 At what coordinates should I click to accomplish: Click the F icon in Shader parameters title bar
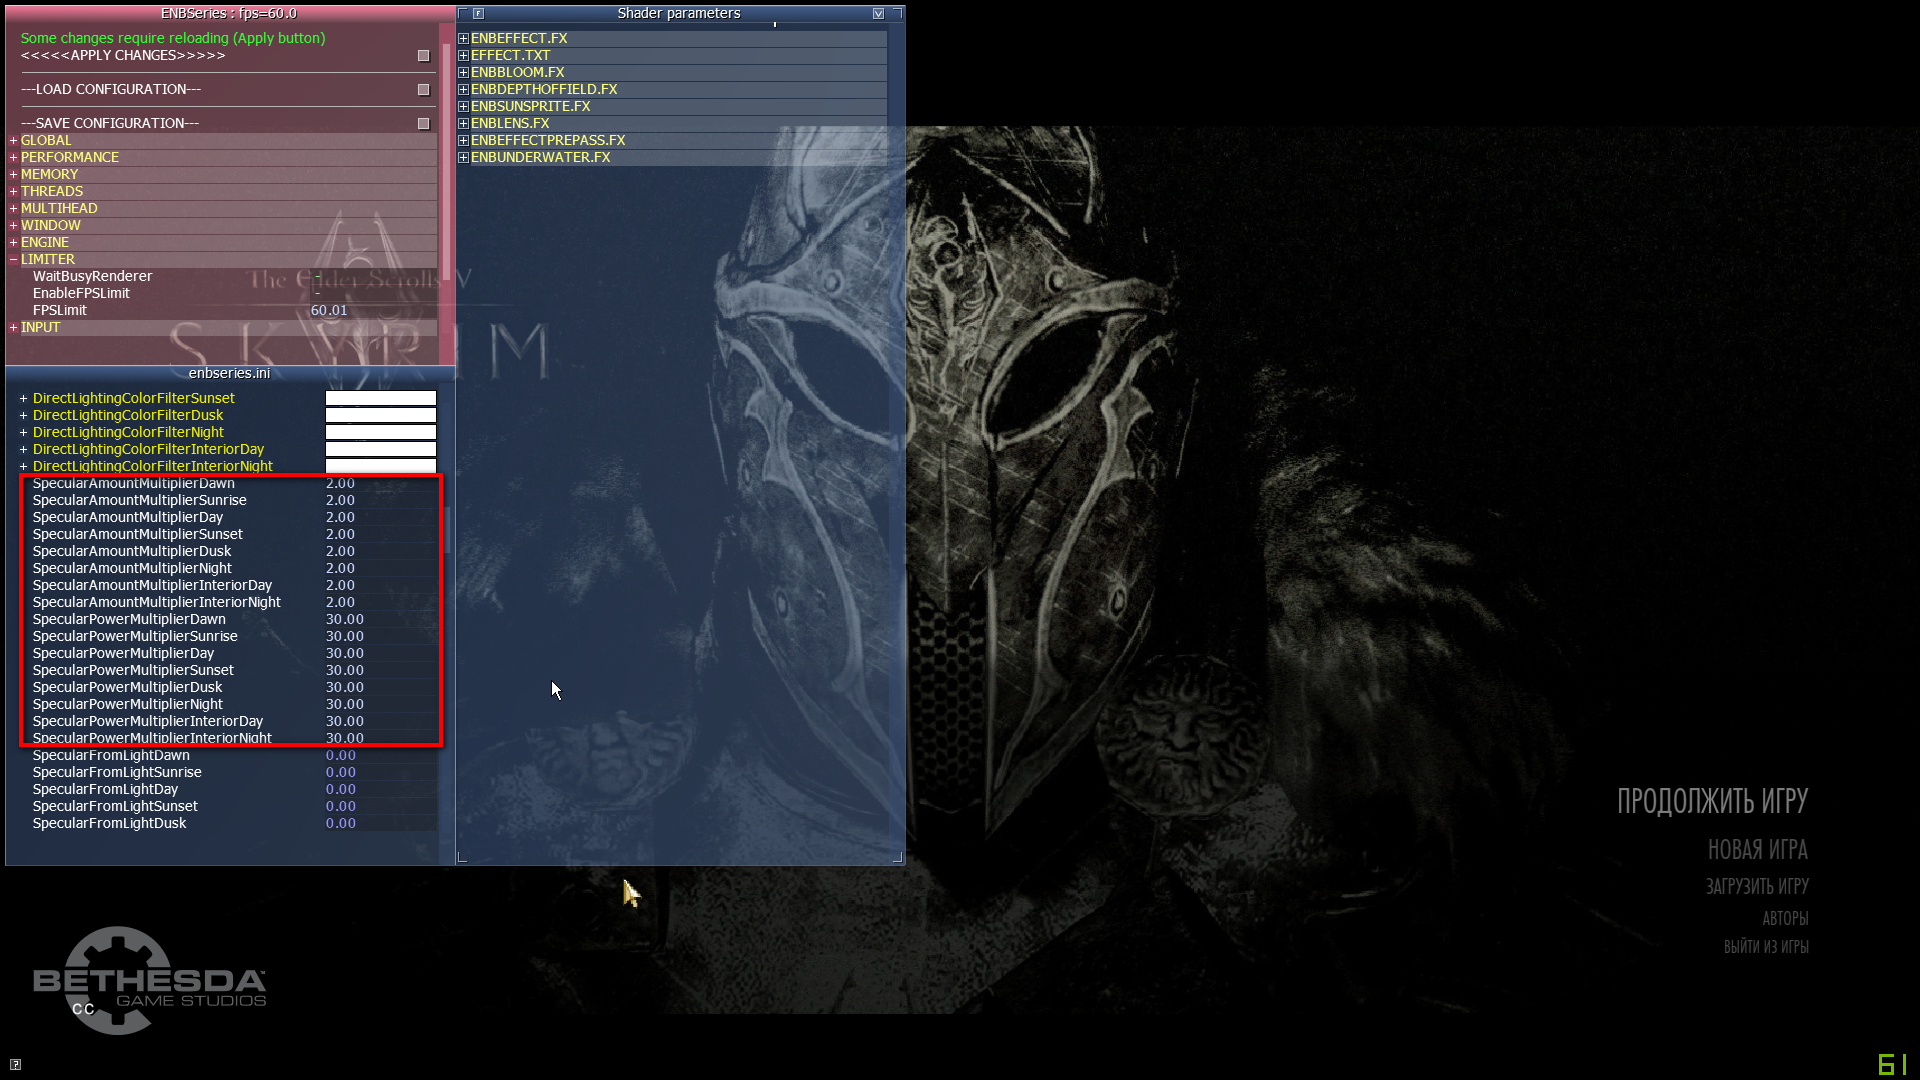(x=478, y=14)
